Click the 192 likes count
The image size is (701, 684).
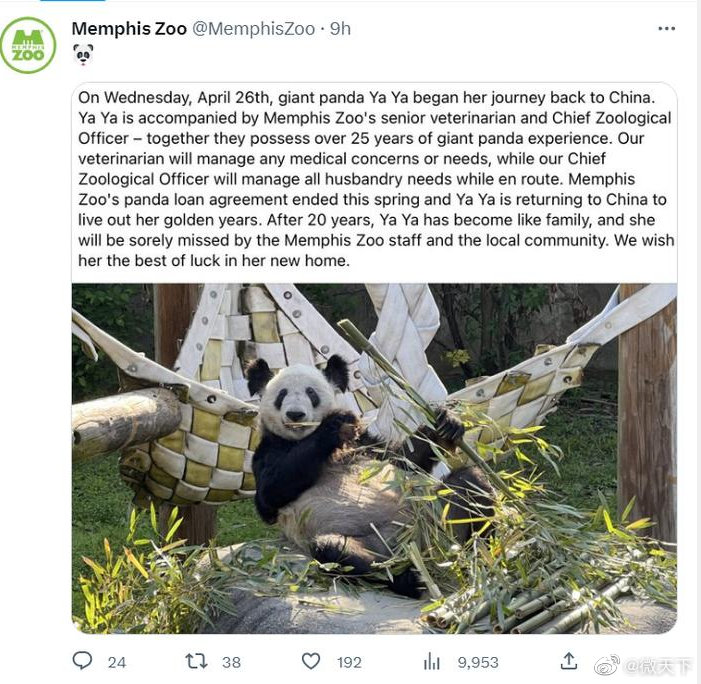349,662
